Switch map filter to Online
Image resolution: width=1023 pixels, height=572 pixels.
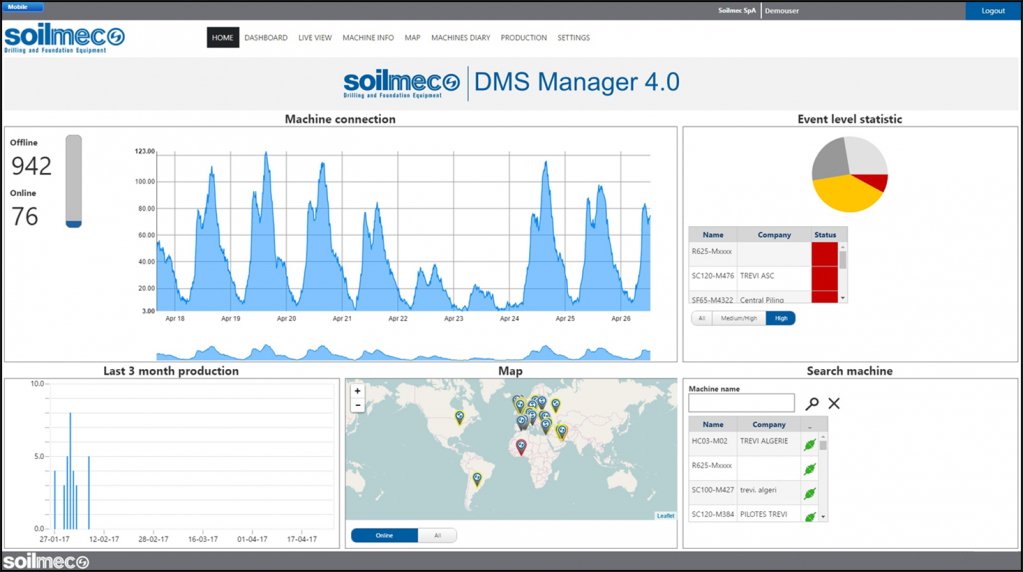point(384,535)
